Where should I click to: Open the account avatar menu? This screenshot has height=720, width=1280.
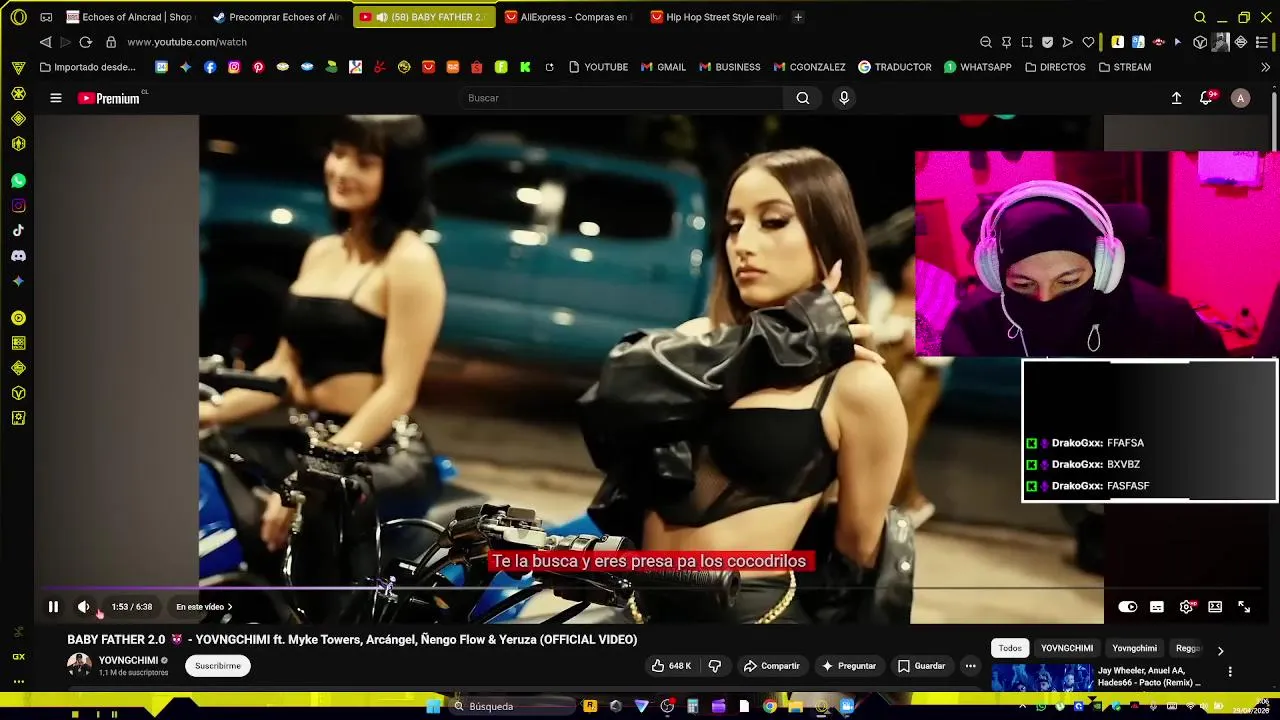coord(1241,98)
